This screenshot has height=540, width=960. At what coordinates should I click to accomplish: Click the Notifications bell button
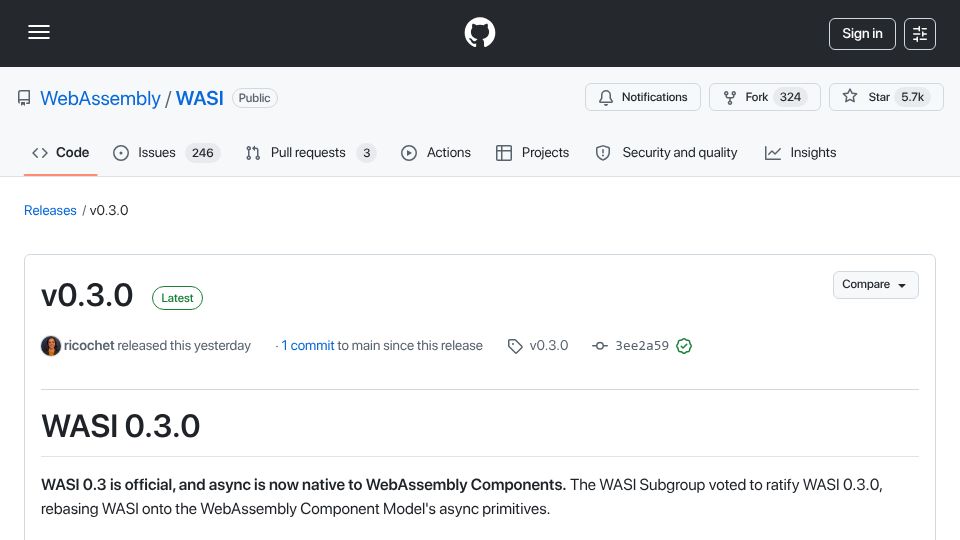point(642,97)
